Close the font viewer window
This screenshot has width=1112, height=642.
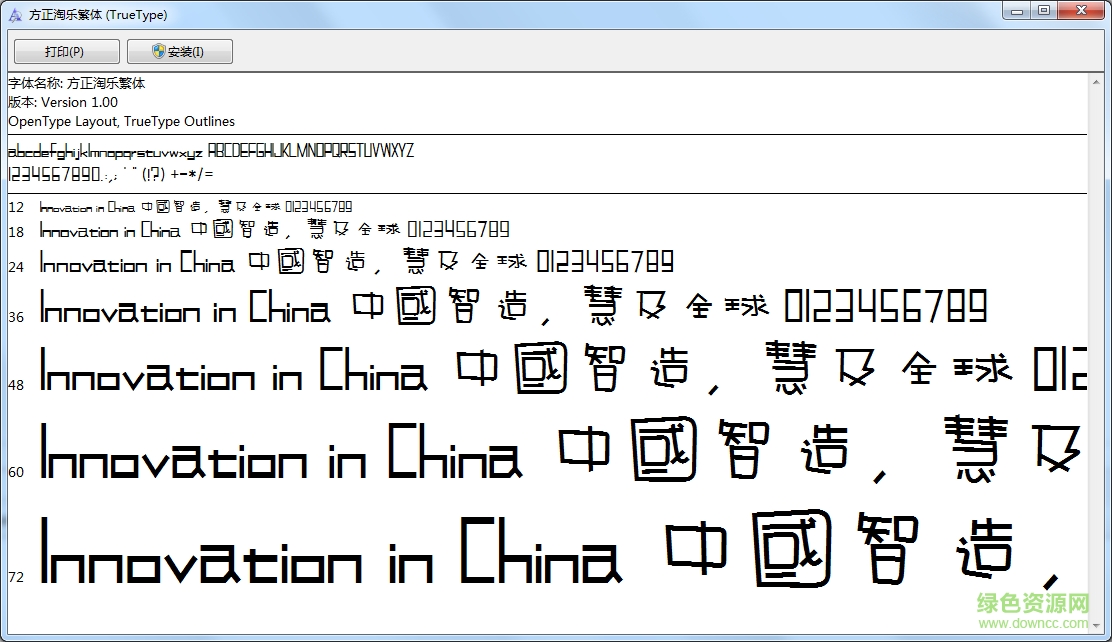coord(1082,11)
